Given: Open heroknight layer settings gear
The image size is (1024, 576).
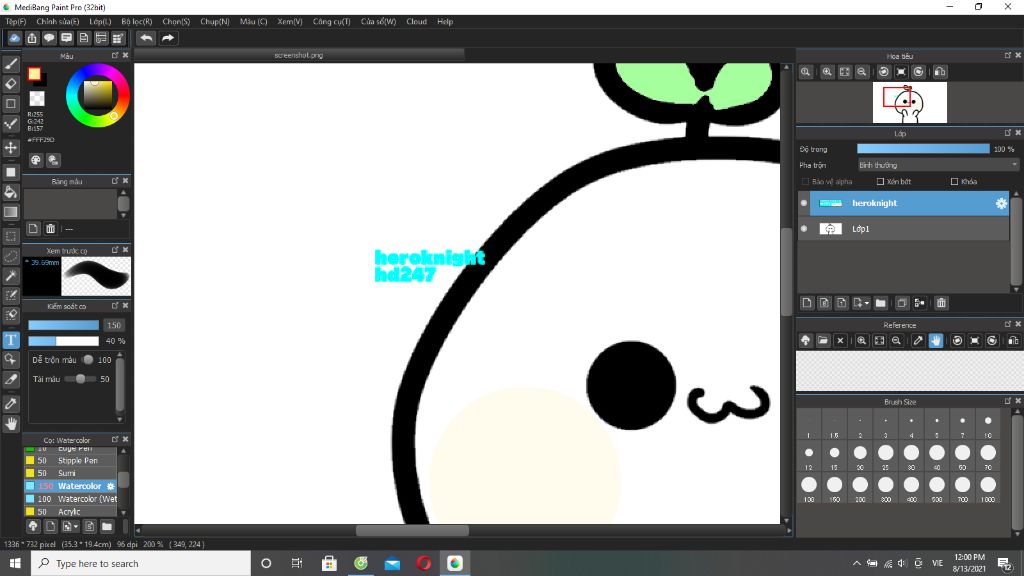Looking at the screenshot, I should coord(1001,203).
